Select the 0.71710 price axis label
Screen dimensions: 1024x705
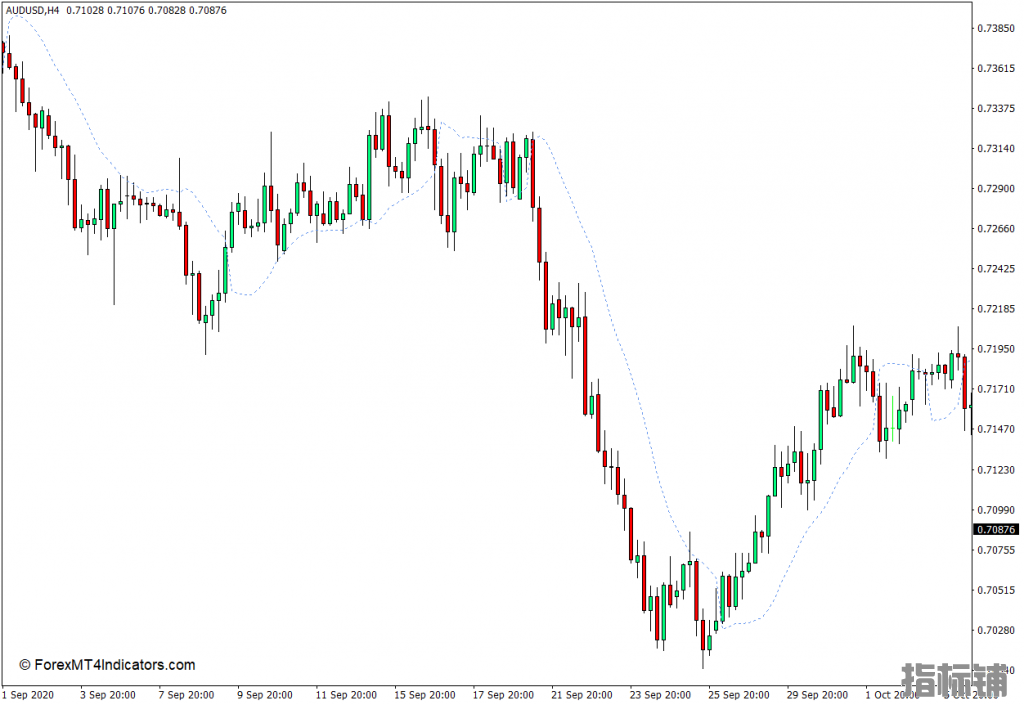click(x=997, y=389)
